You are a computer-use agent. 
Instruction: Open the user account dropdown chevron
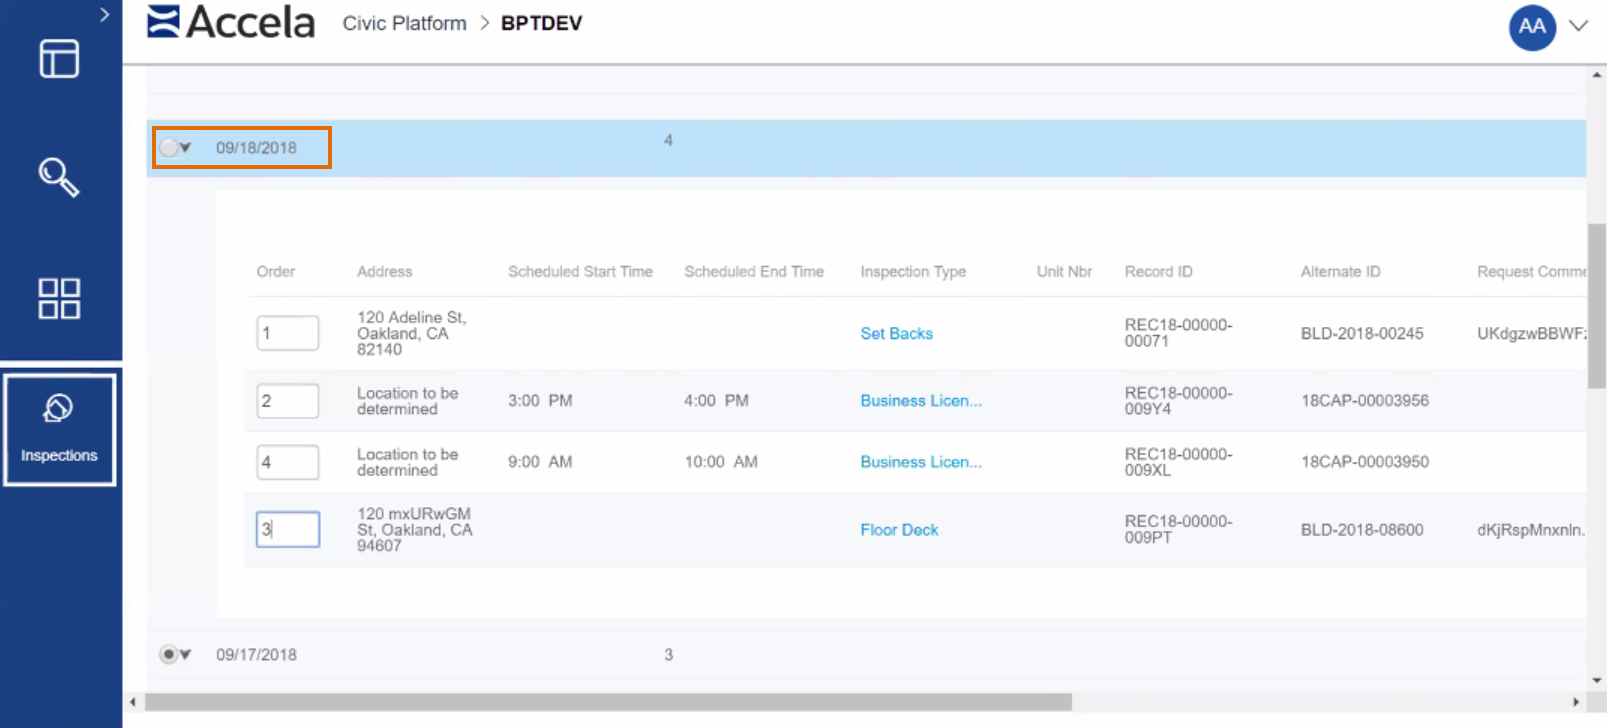1578,26
